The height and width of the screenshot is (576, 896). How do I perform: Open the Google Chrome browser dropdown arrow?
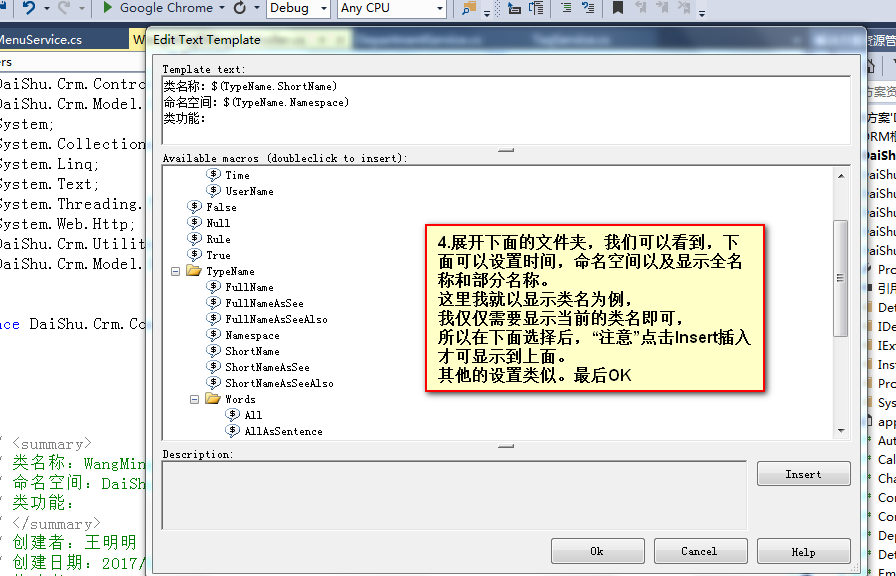(x=222, y=10)
